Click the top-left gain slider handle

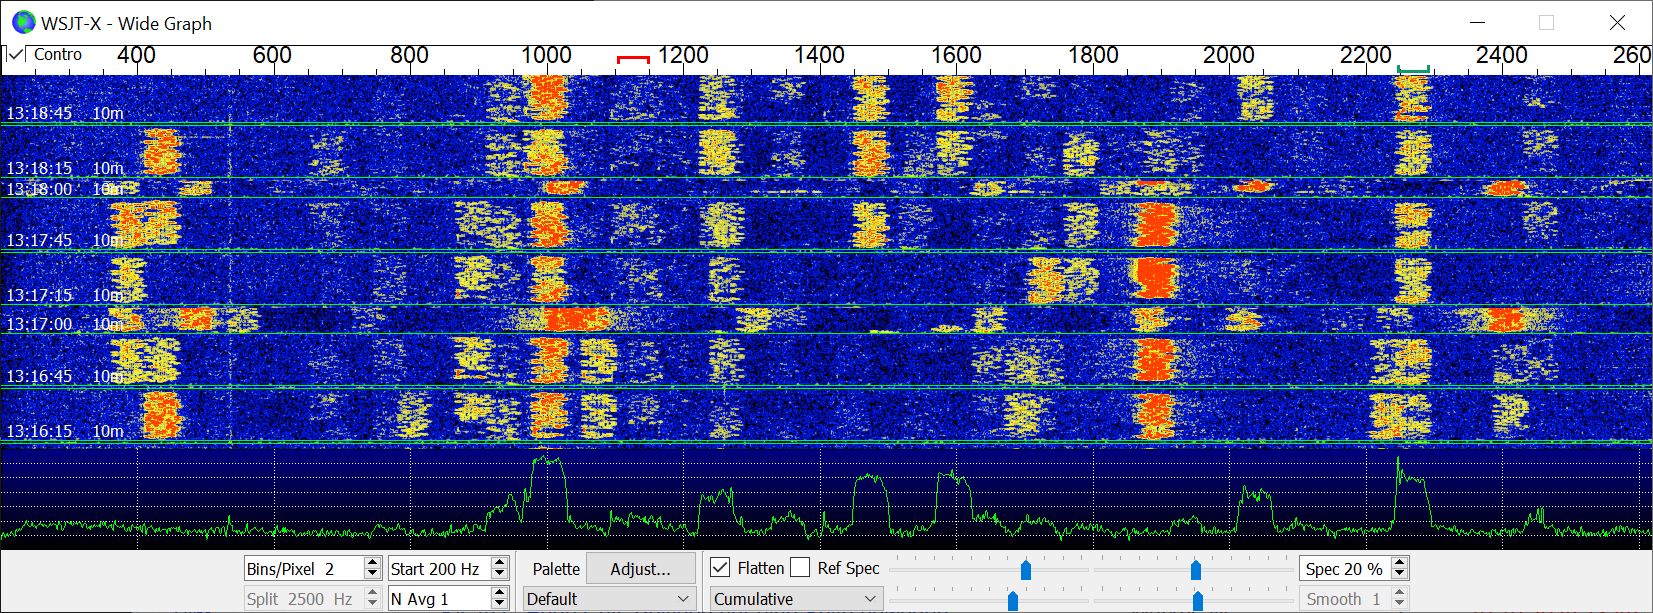[x=1025, y=569]
